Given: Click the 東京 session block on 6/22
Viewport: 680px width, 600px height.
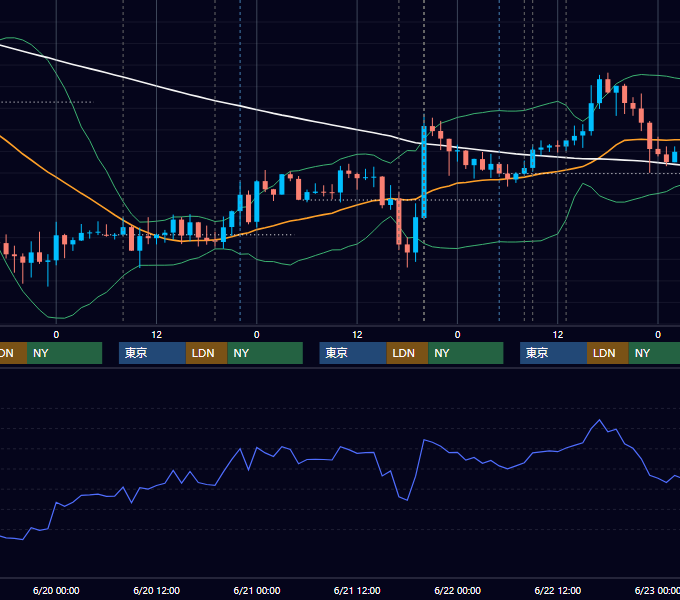Looking at the screenshot, I should coord(553,353).
